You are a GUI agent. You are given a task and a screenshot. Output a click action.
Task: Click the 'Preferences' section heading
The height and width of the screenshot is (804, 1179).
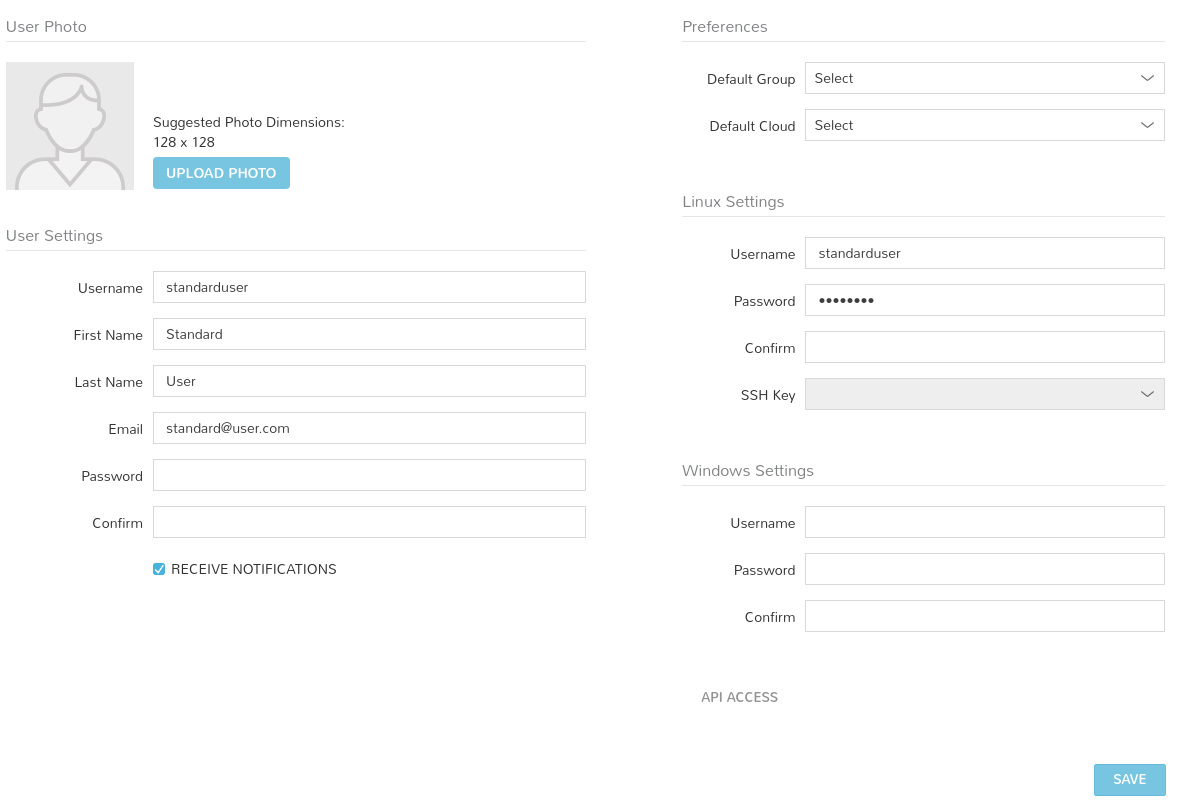(725, 26)
